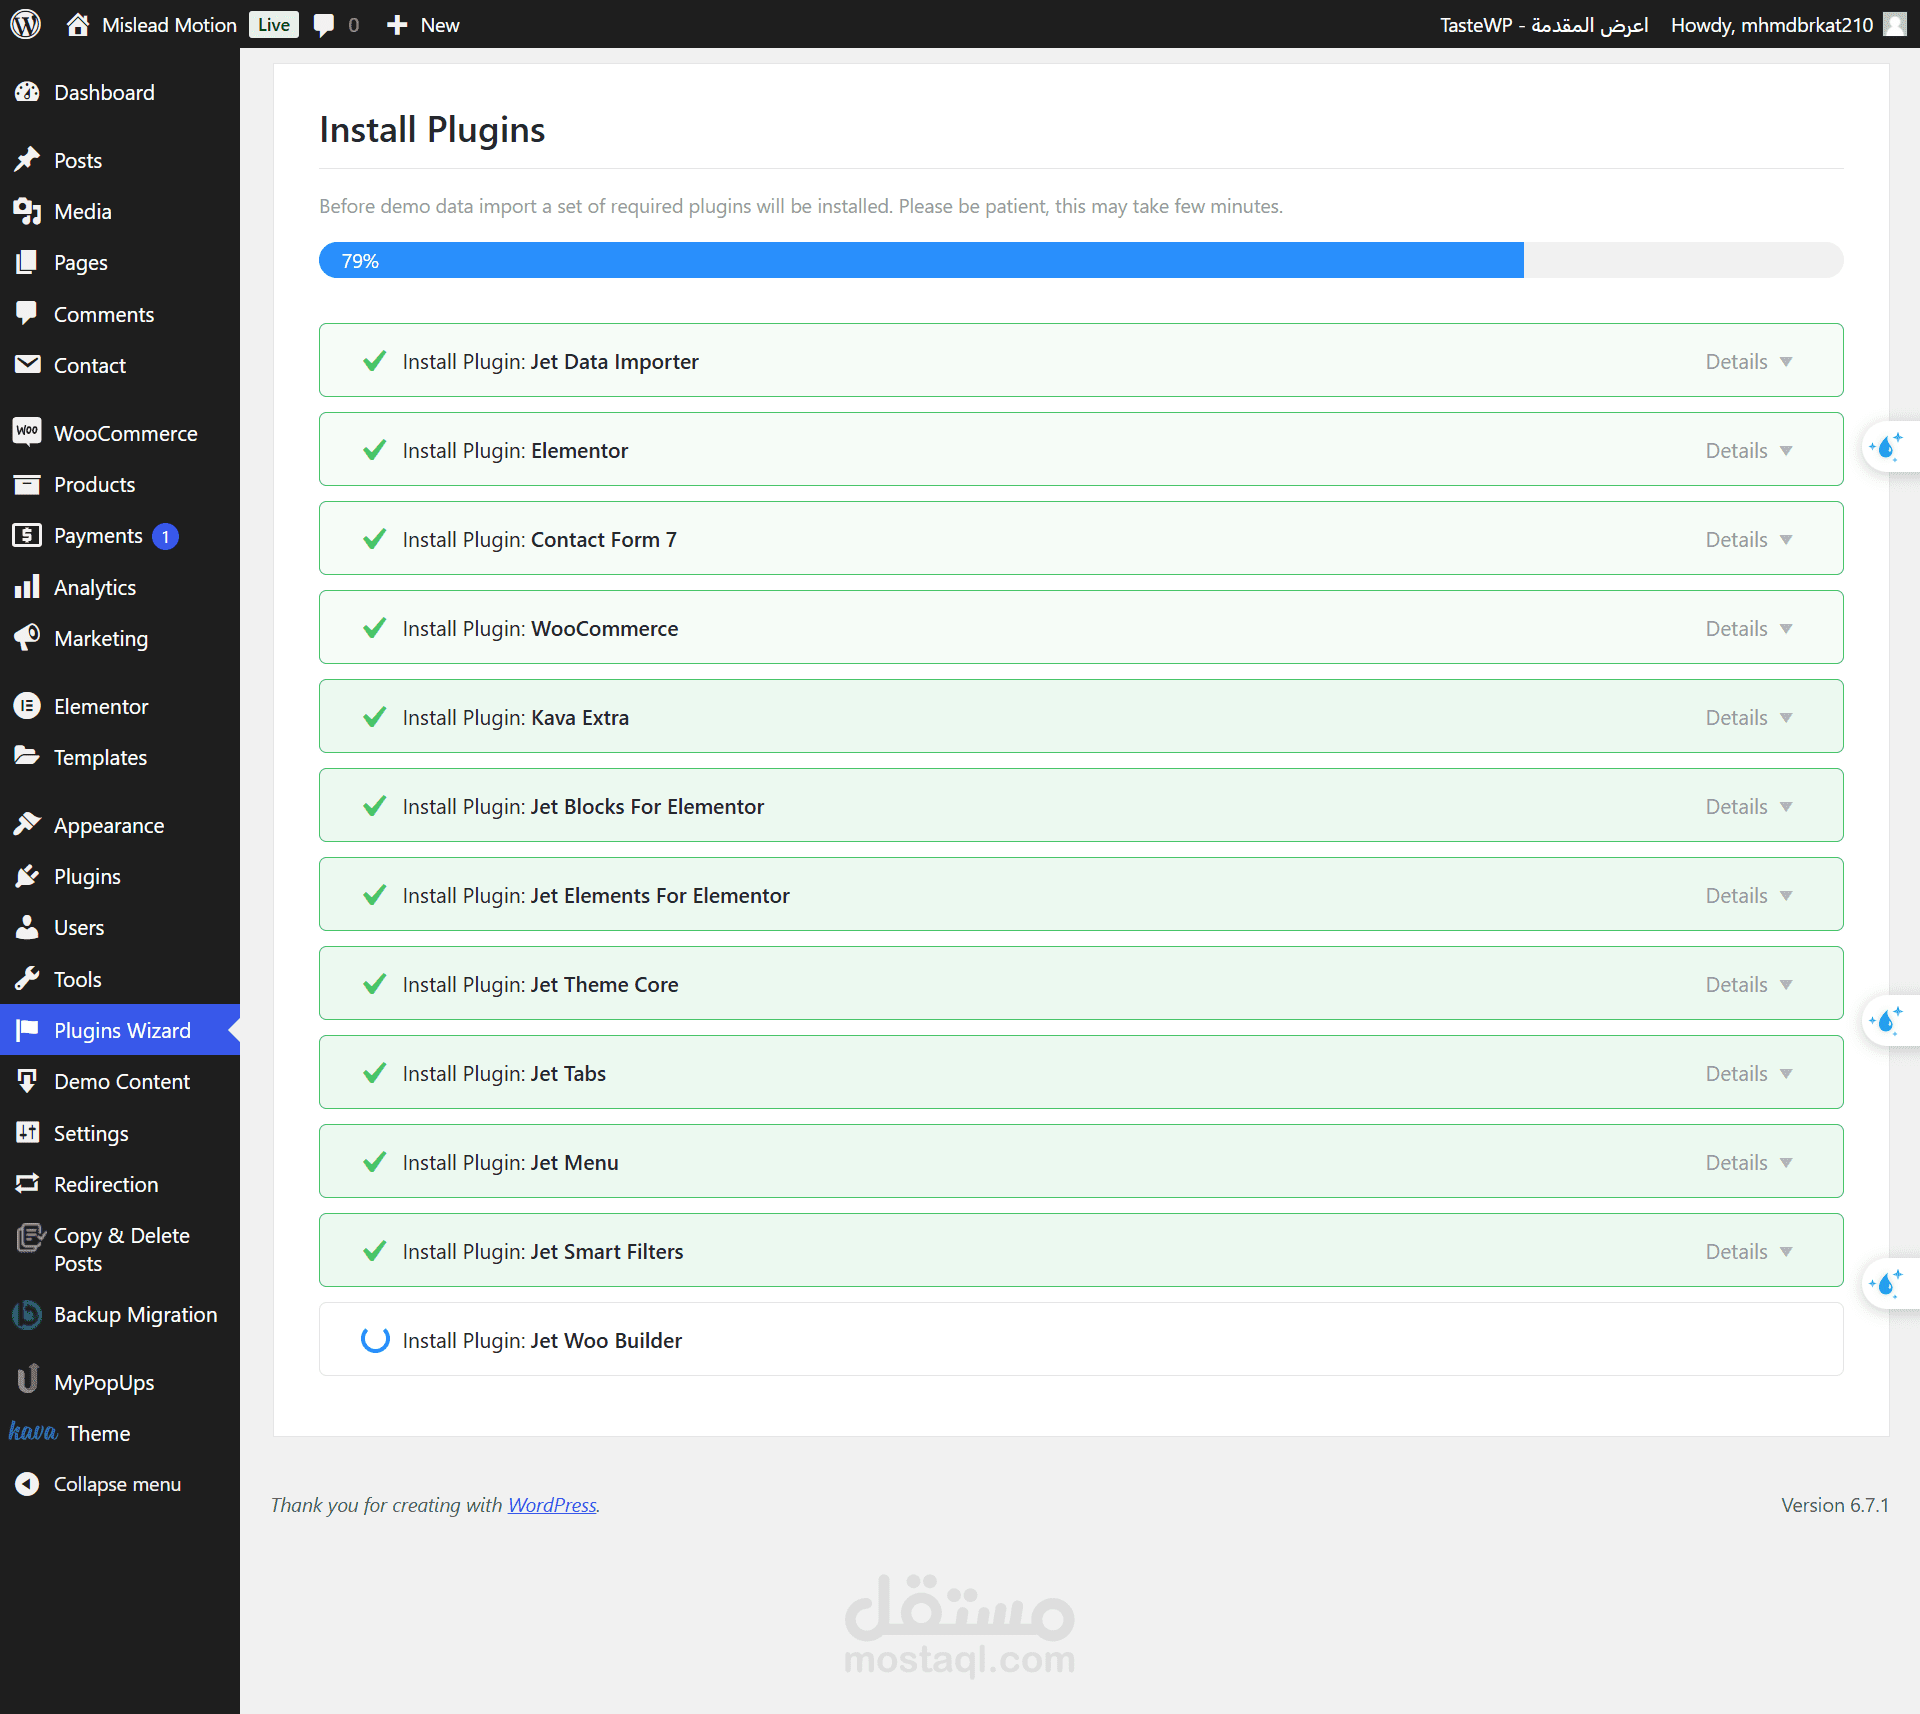
Task: Click the user avatar at top right
Action: [x=1894, y=24]
